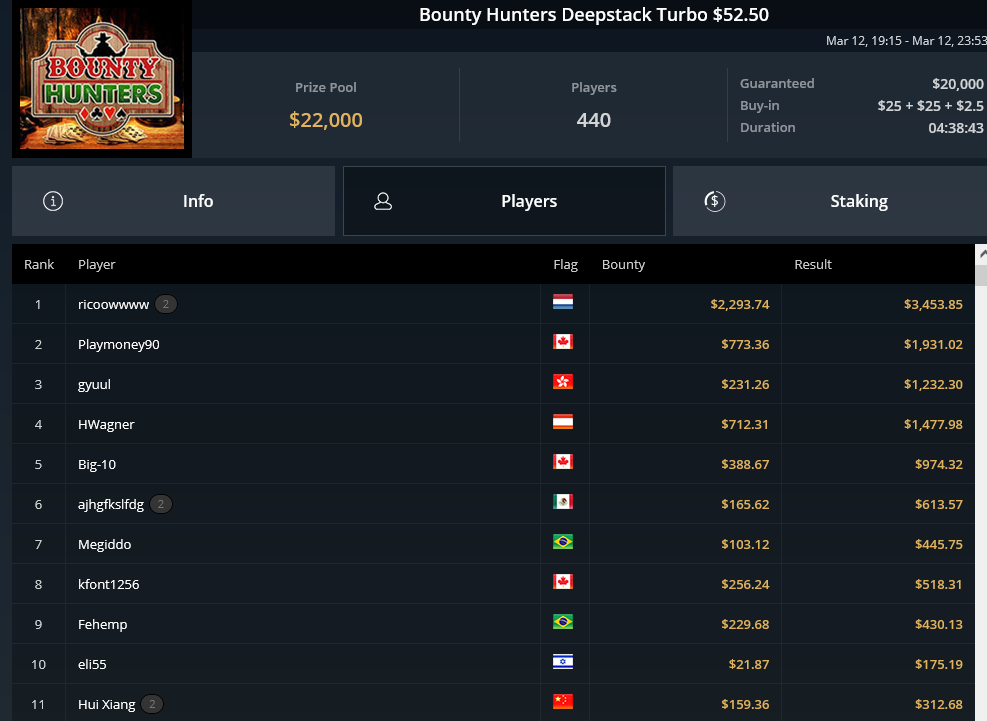Click the Hong Kong flag for gyuul
Viewport: 987px width, 721px height.
pyautogui.click(x=563, y=382)
